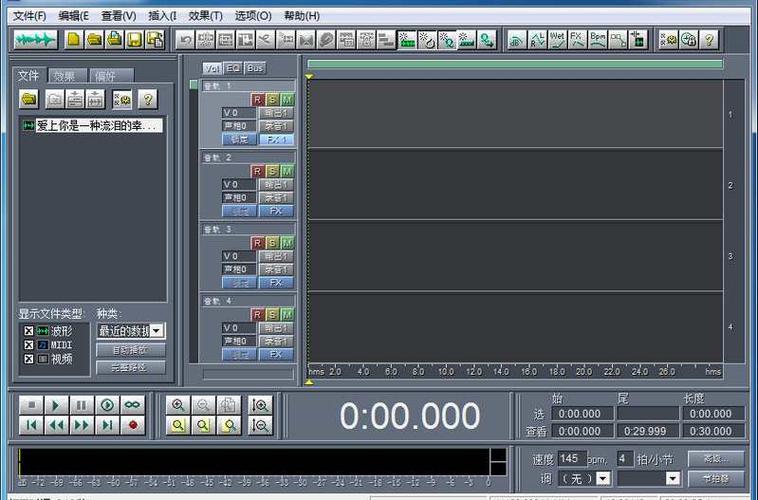Click the play-to-end circled play button

107,405
